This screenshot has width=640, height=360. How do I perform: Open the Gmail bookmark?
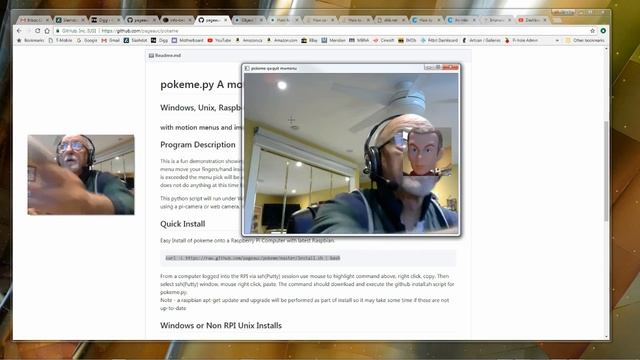point(111,40)
